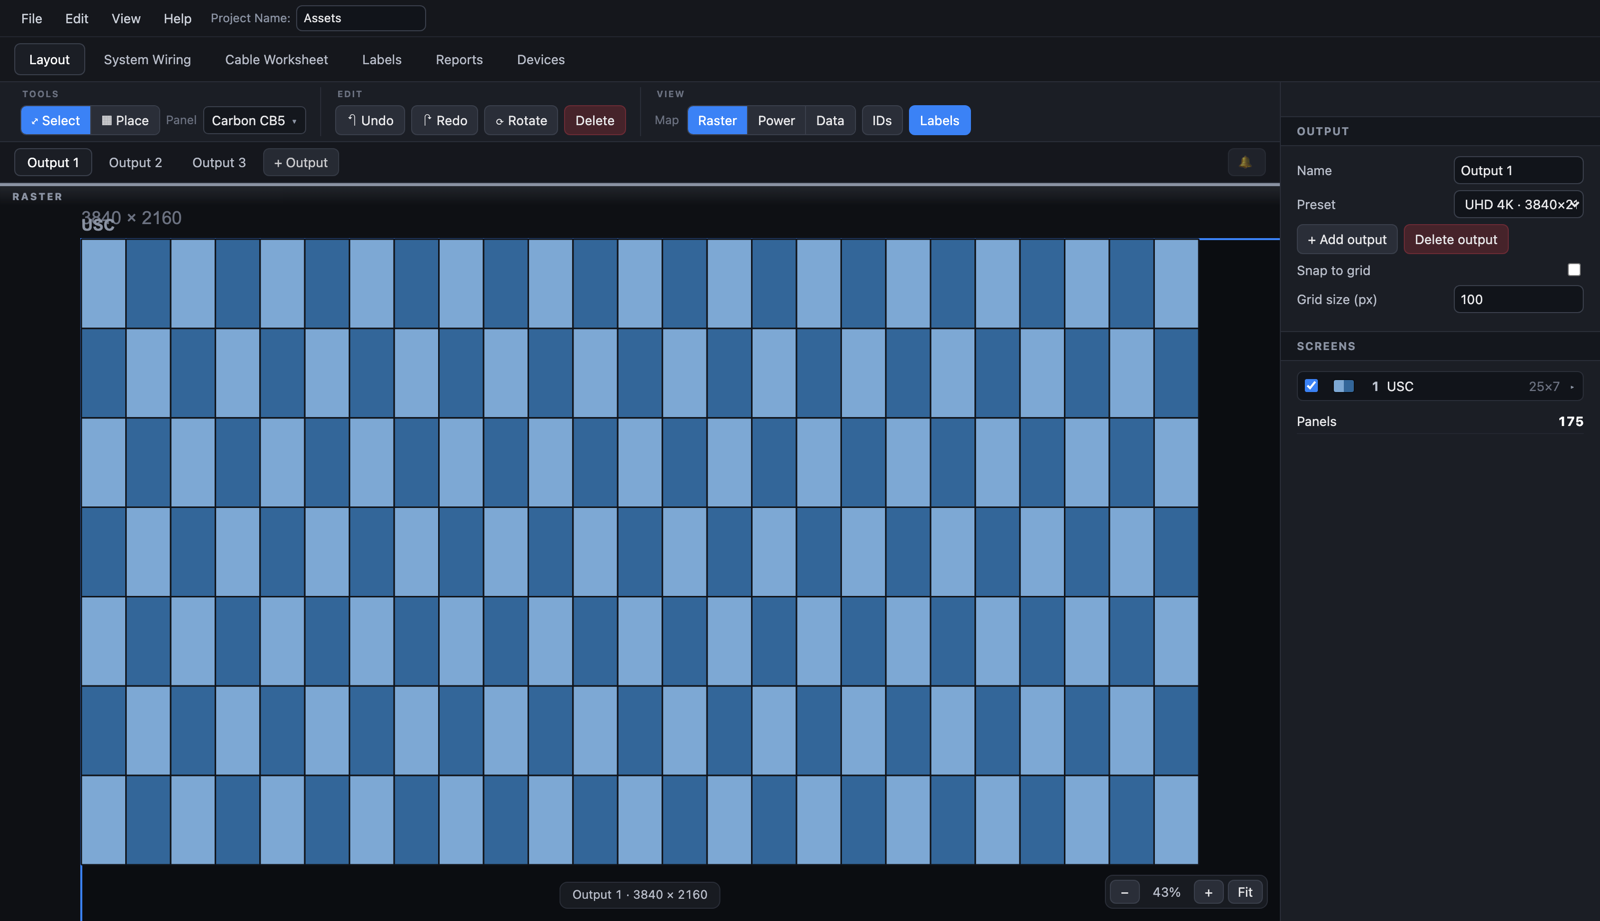Click the Panels count 175 value
The height and width of the screenshot is (921, 1600).
[1571, 421]
